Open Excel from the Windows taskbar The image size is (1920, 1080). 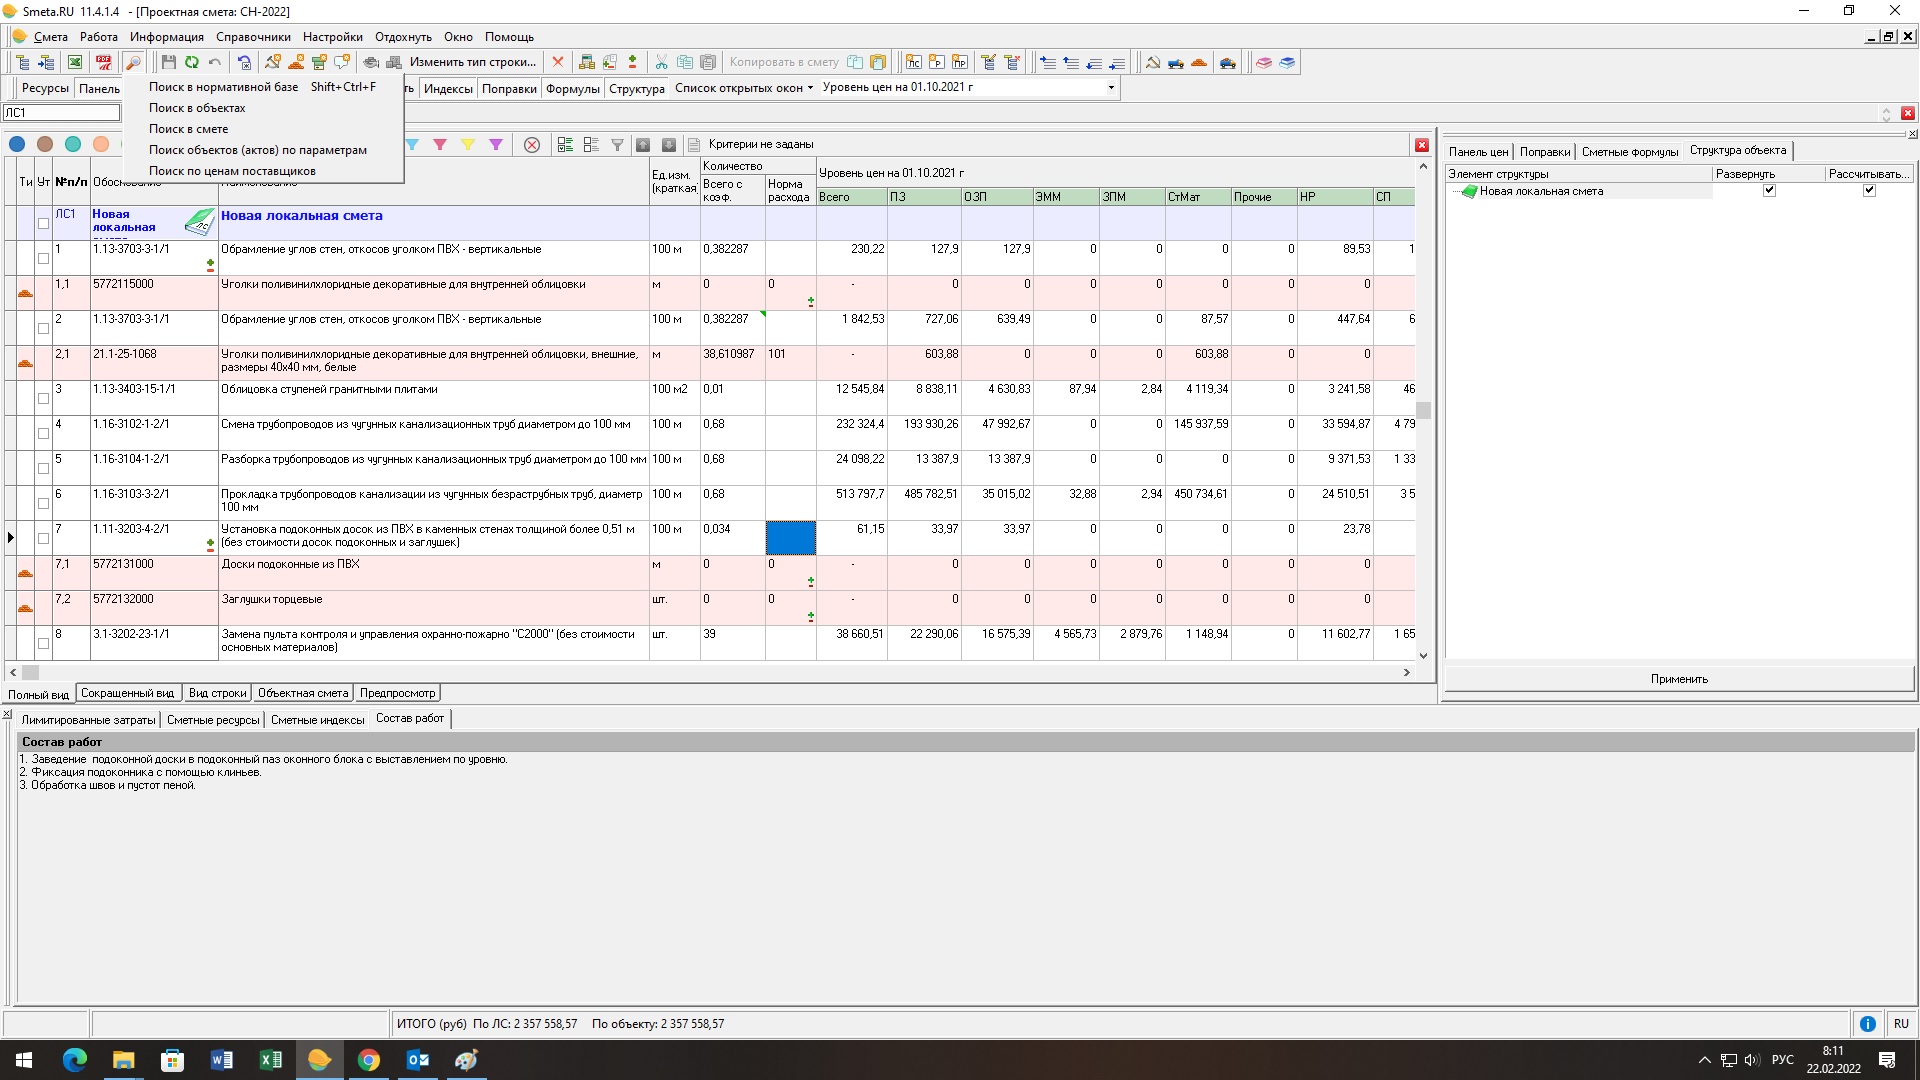pyautogui.click(x=271, y=1060)
